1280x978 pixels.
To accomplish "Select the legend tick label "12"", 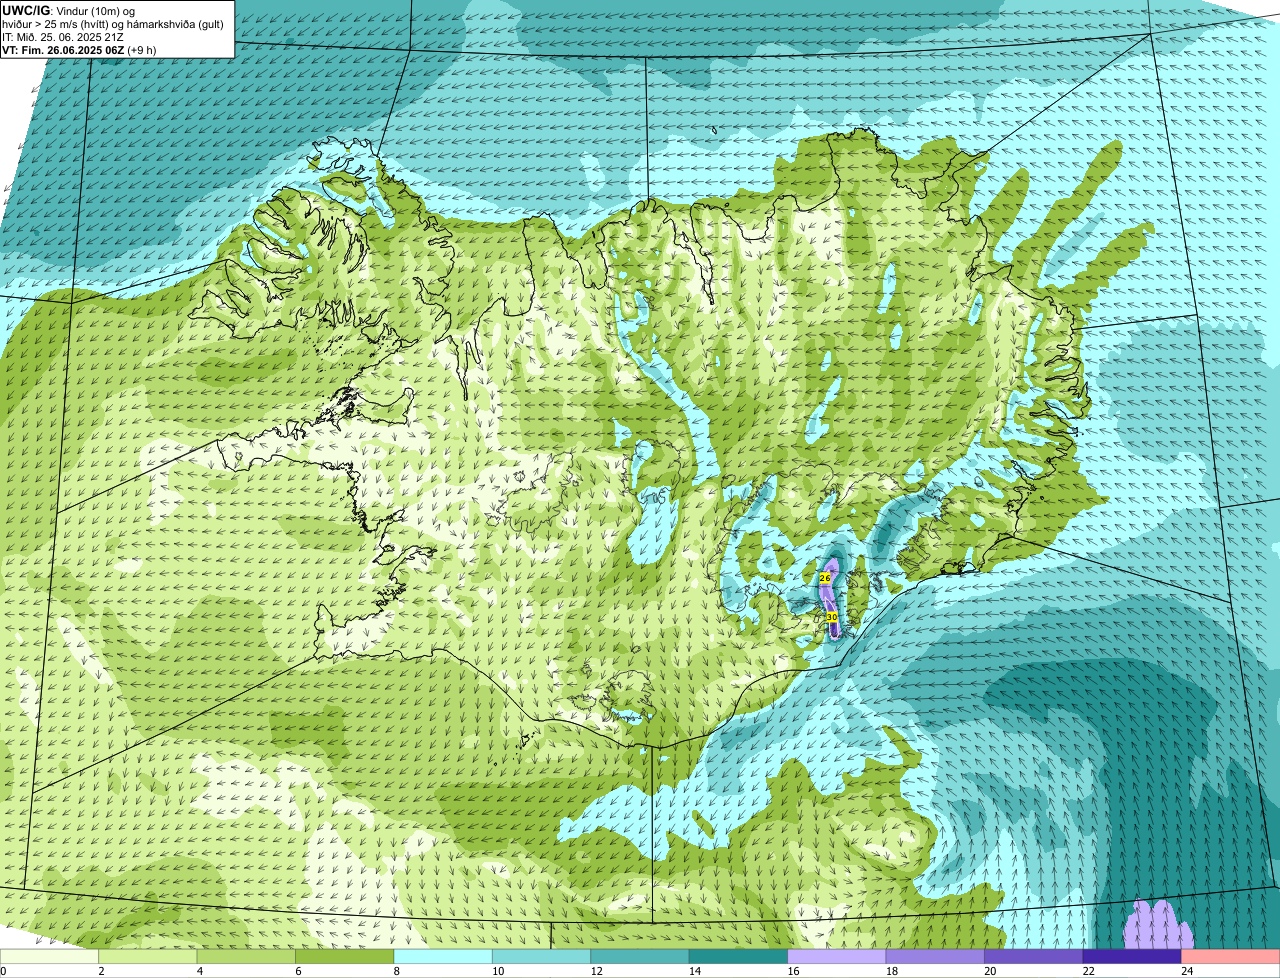I will (x=596, y=971).
